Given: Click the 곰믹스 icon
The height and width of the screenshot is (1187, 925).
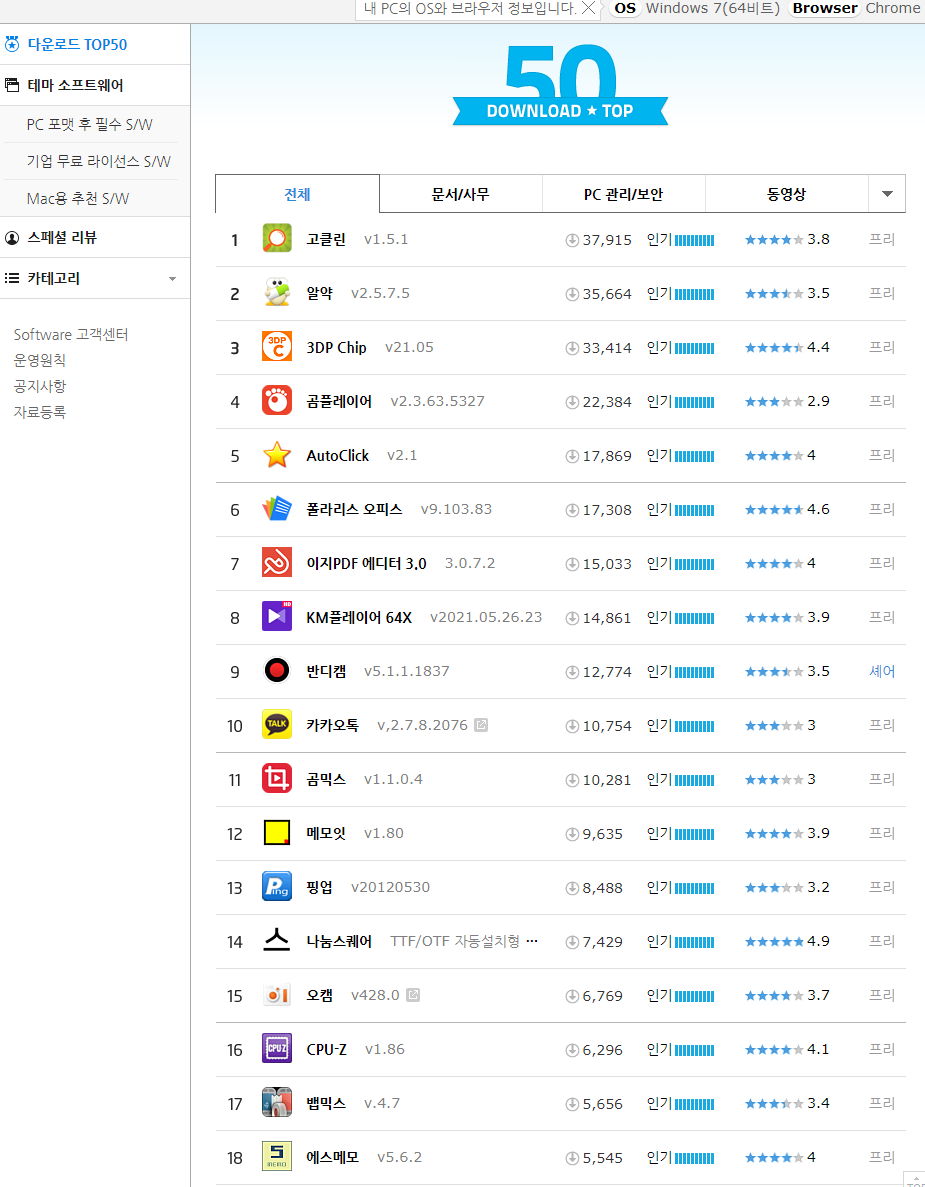Looking at the screenshot, I should (x=277, y=779).
